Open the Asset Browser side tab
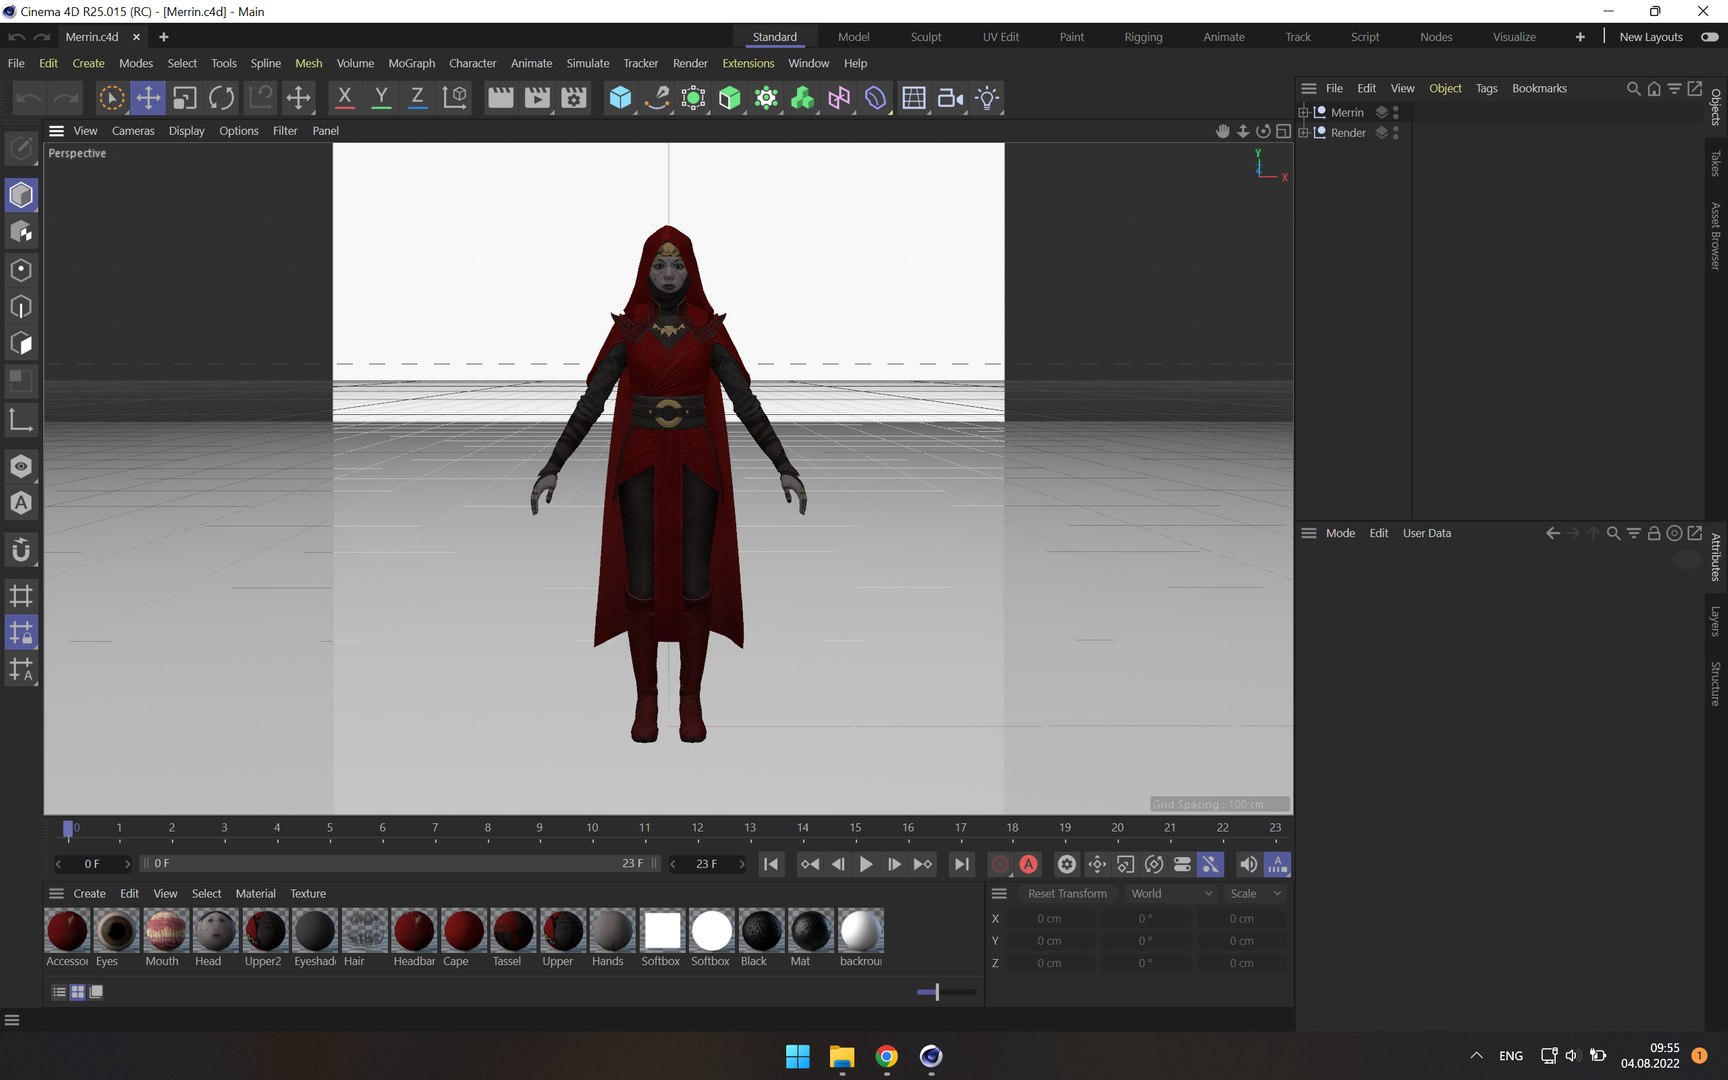This screenshot has height=1080, width=1728. click(x=1716, y=236)
